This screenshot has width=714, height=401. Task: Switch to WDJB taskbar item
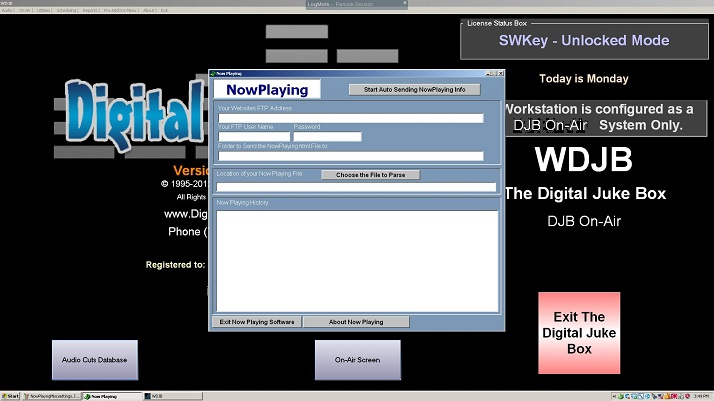click(157, 396)
